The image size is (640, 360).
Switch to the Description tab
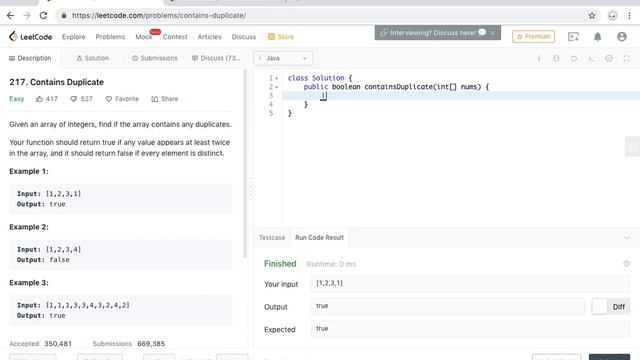click(30, 58)
